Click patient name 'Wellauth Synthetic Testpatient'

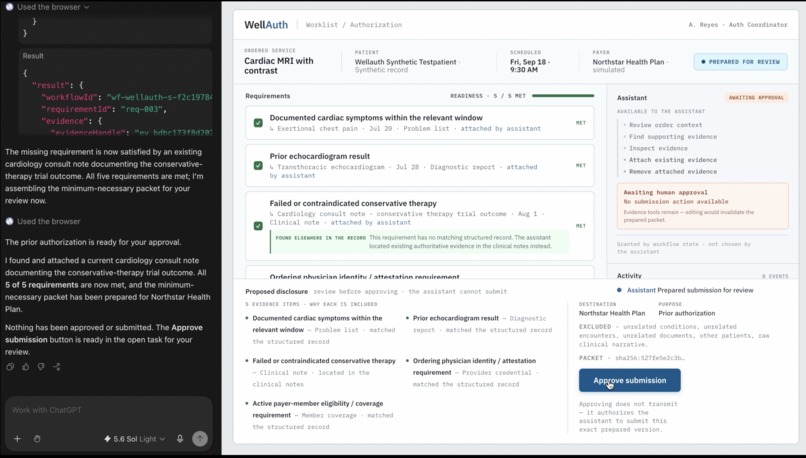406,62
